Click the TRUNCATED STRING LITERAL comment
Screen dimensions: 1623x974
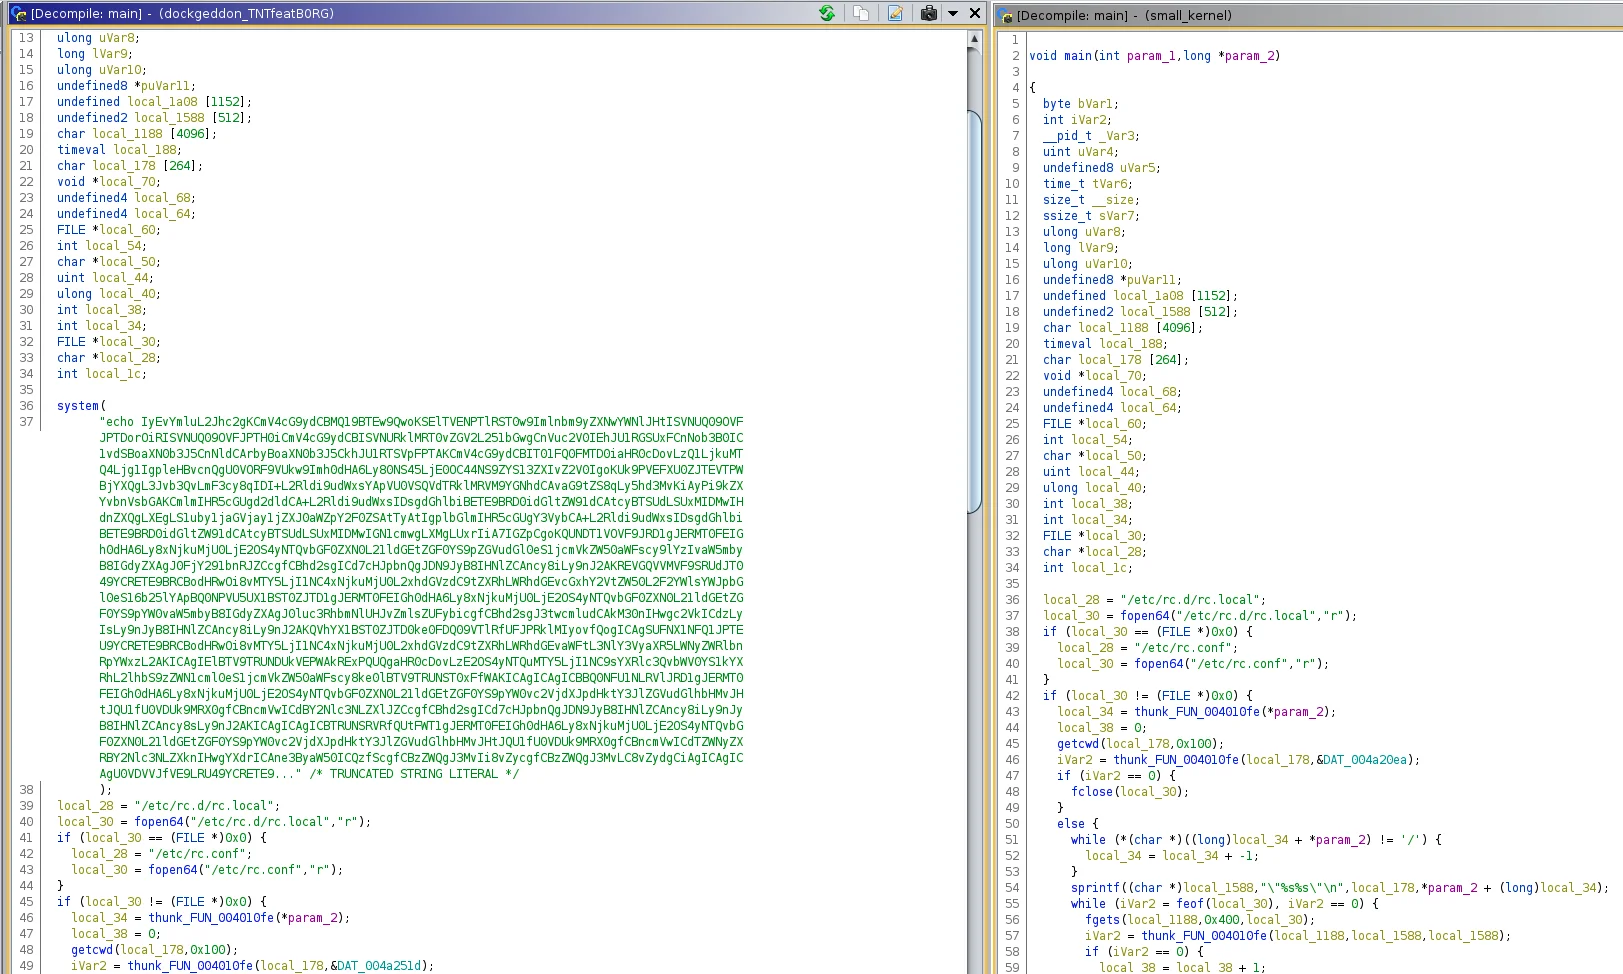tap(414, 774)
